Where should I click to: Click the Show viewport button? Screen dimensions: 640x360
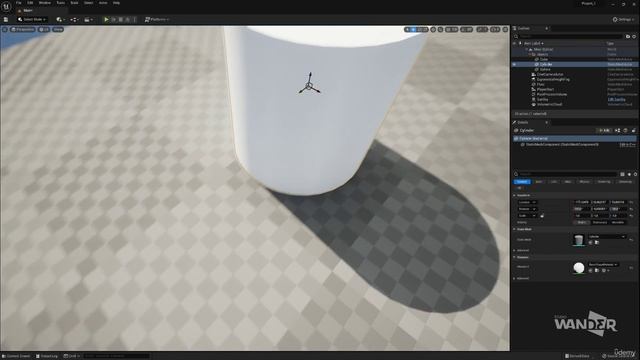point(58,29)
